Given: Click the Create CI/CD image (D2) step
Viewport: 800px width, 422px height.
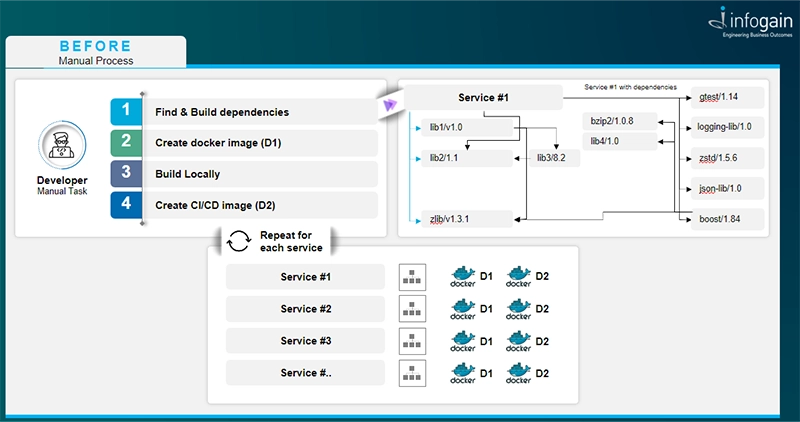Looking at the screenshot, I should [x=260, y=205].
